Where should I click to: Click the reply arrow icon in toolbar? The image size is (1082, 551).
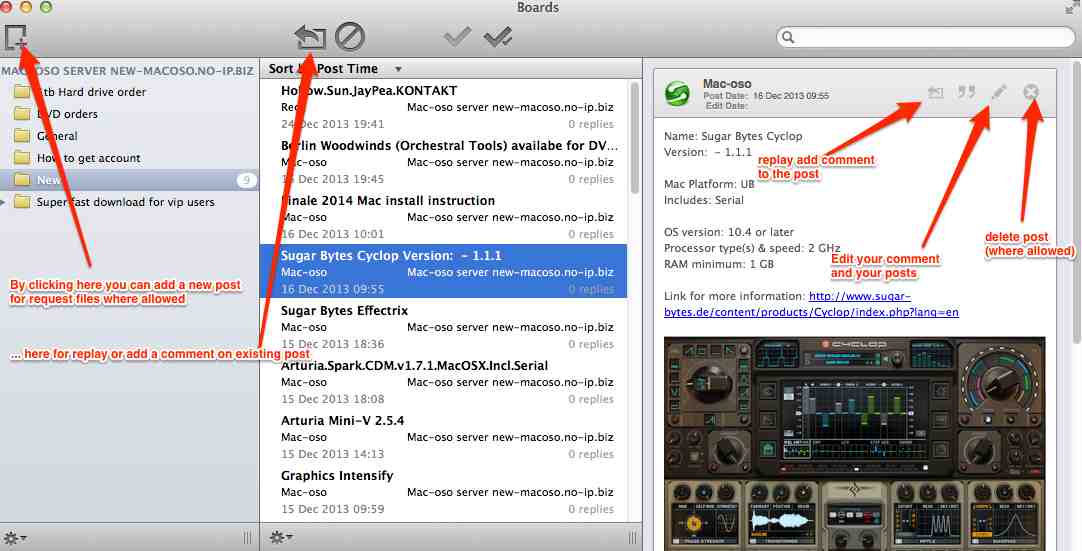pyautogui.click(x=309, y=37)
